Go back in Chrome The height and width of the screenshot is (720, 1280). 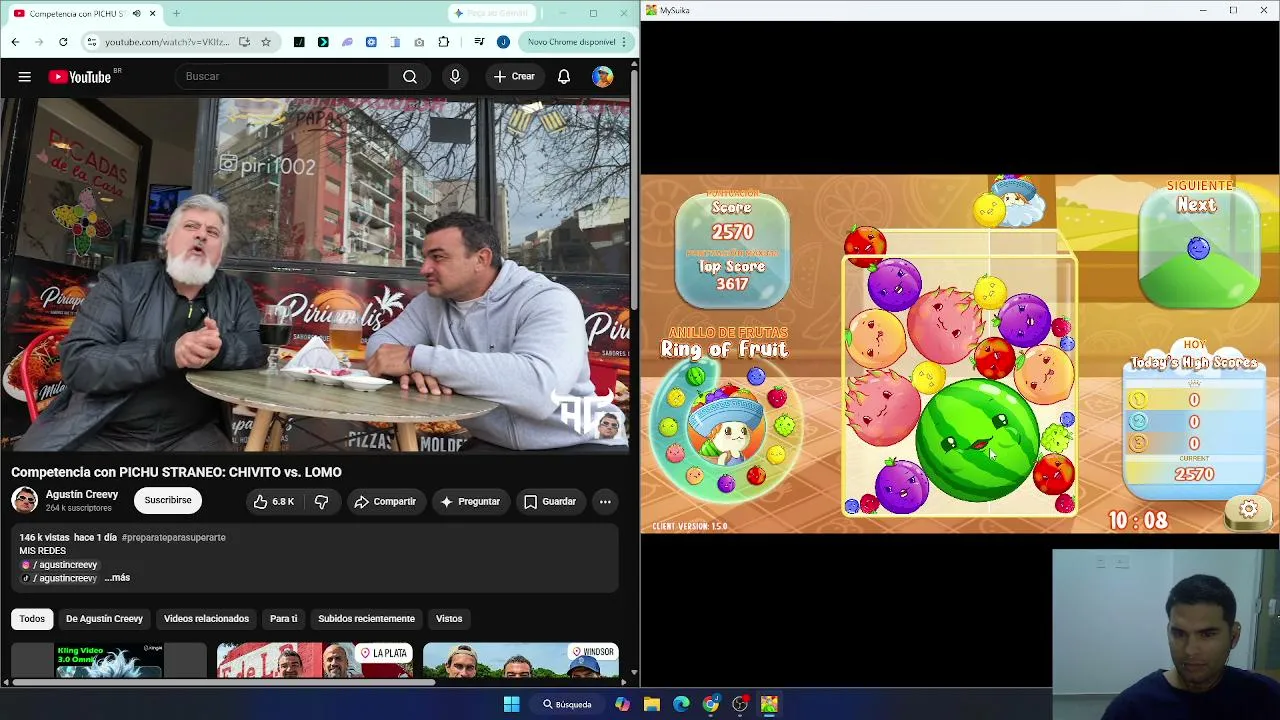15,42
